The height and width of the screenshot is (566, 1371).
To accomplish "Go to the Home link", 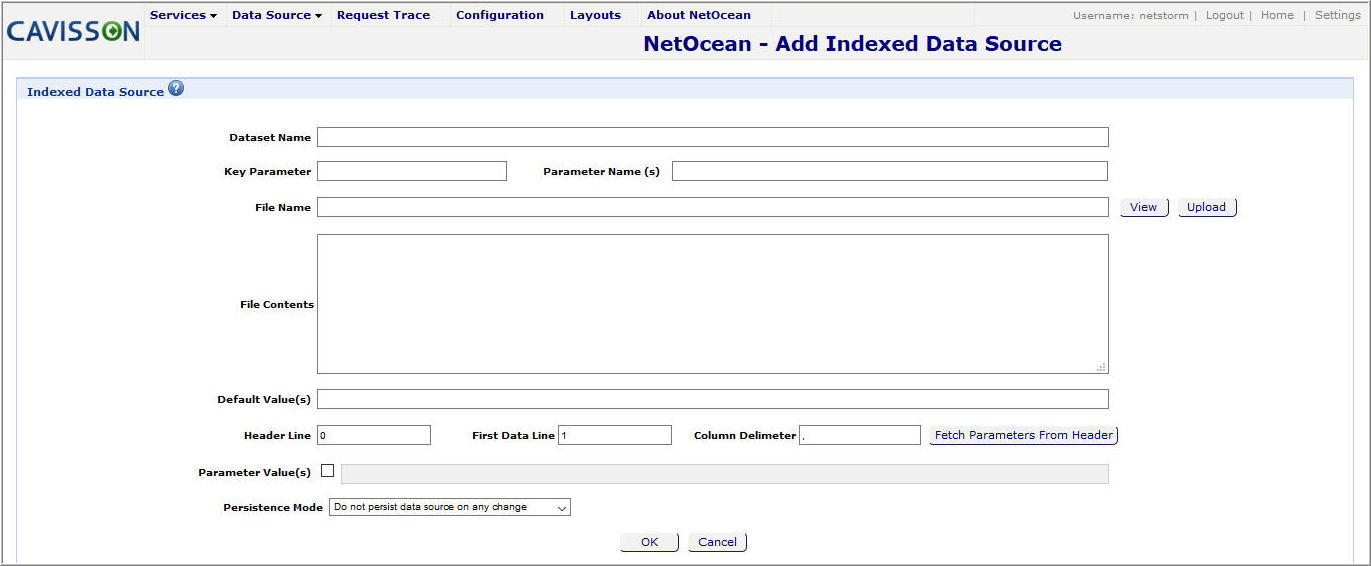I will click(x=1277, y=15).
